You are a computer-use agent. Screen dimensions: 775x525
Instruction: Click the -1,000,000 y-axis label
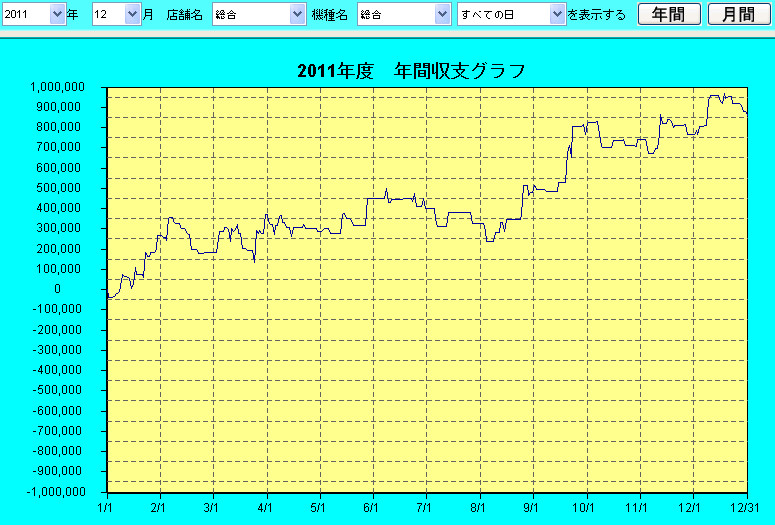(56, 492)
